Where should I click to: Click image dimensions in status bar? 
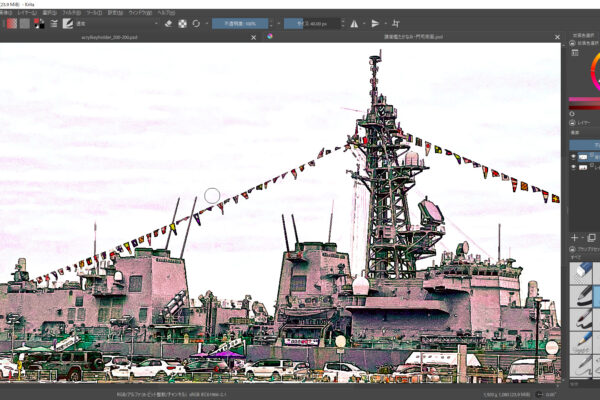tap(507, 394)
